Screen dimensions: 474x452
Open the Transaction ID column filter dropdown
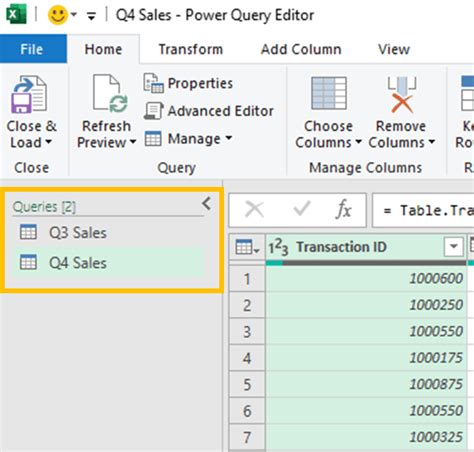coord(453,247)
